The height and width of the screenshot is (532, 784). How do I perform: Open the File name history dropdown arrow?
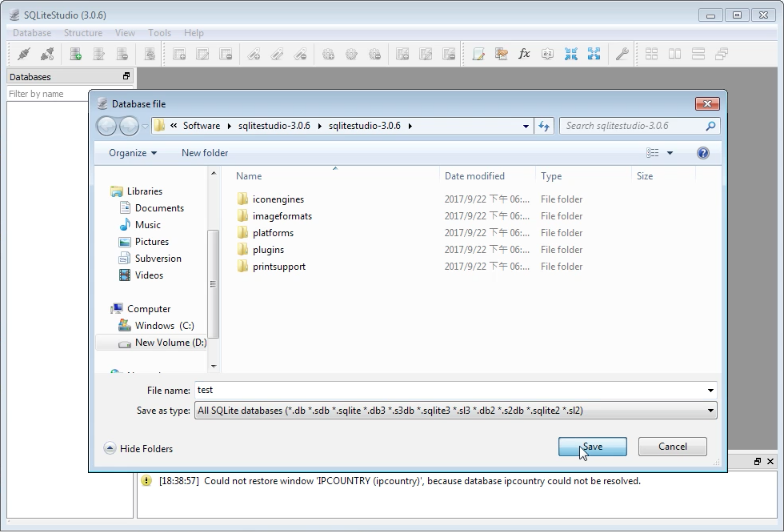(x=710, y=390)
